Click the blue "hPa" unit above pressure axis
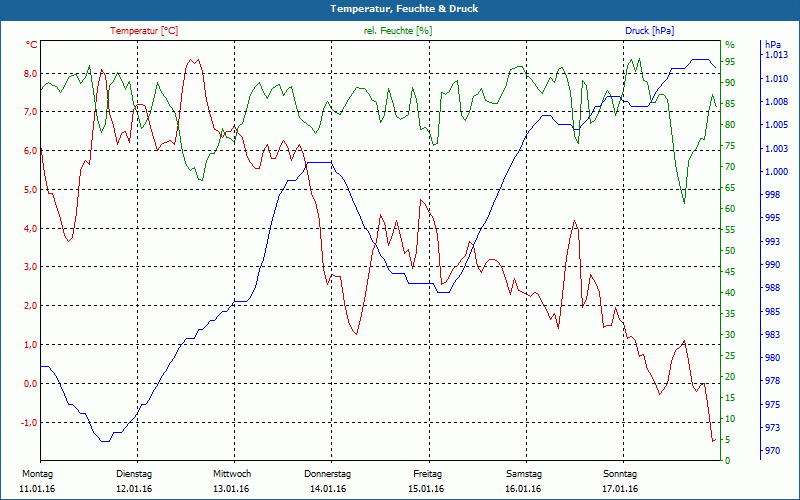 tap(773, 44)
